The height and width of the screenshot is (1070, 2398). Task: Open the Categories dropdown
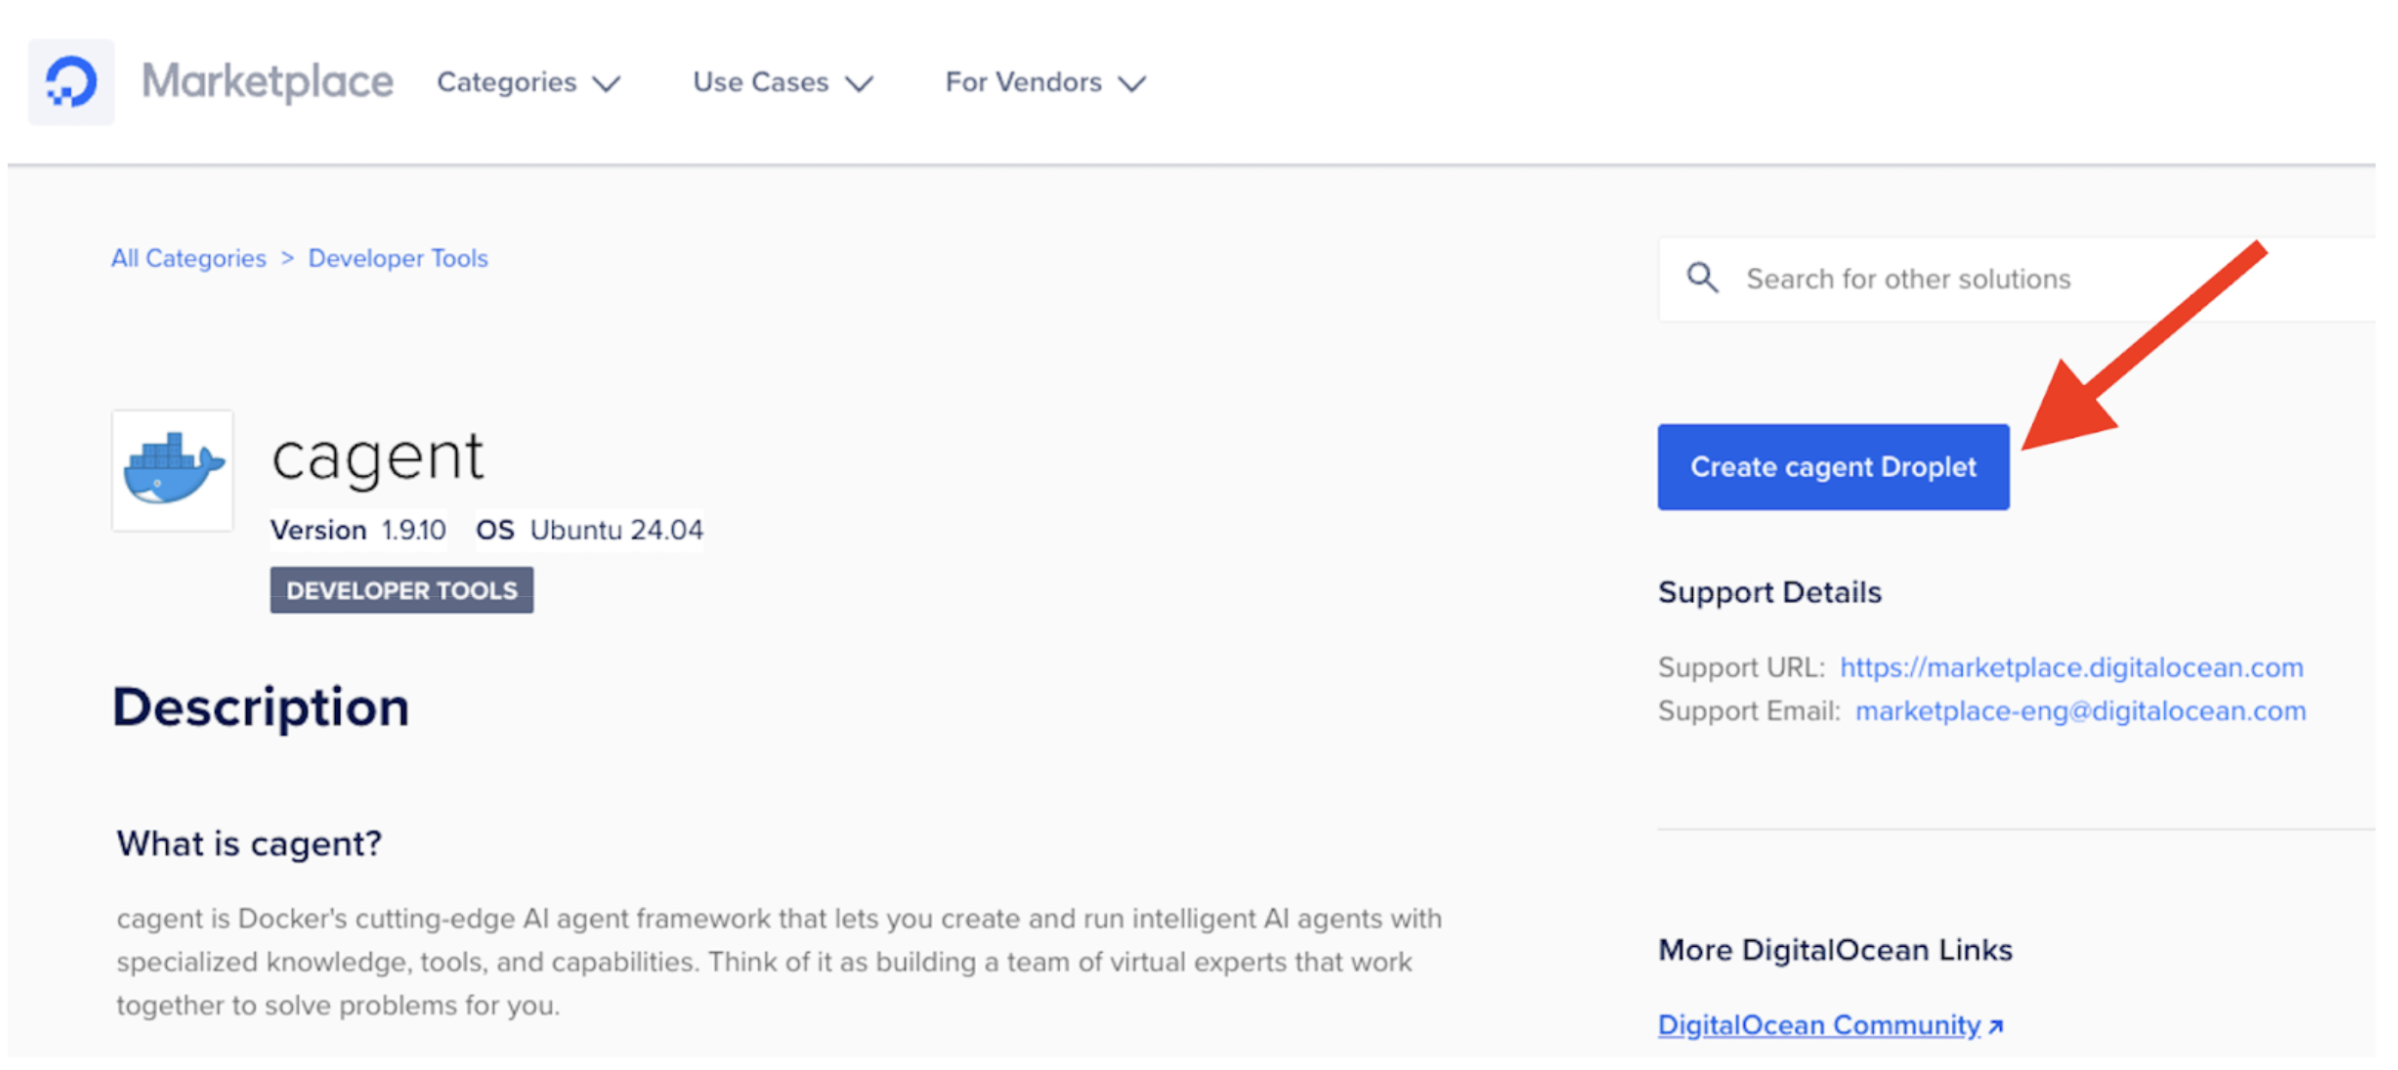coord(528,83)
